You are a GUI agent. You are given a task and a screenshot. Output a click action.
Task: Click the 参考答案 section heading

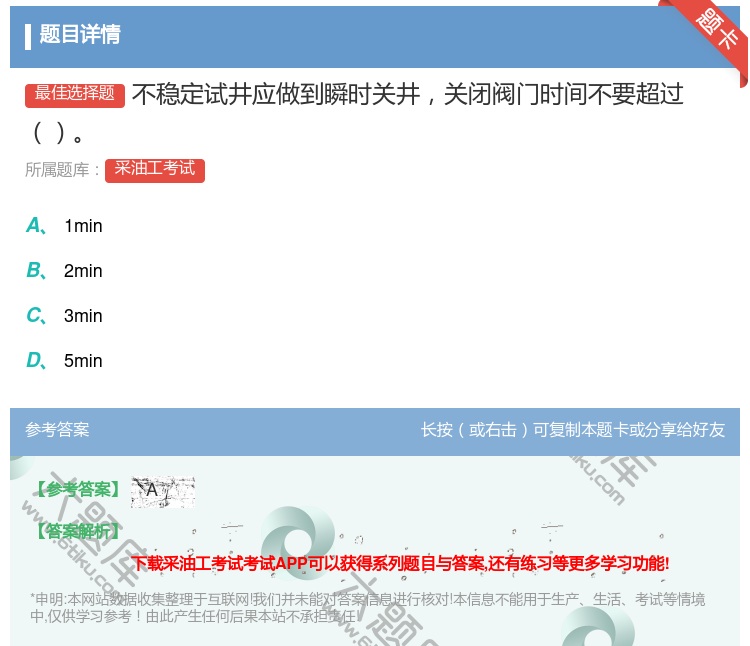[x=57, y=430]
